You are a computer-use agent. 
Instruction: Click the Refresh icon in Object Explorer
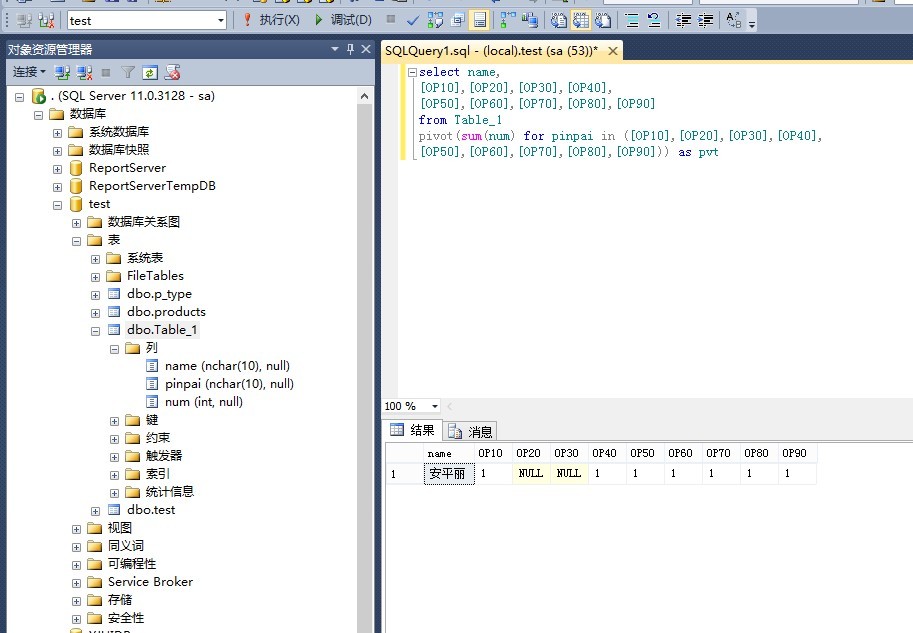tap(150, 72)
